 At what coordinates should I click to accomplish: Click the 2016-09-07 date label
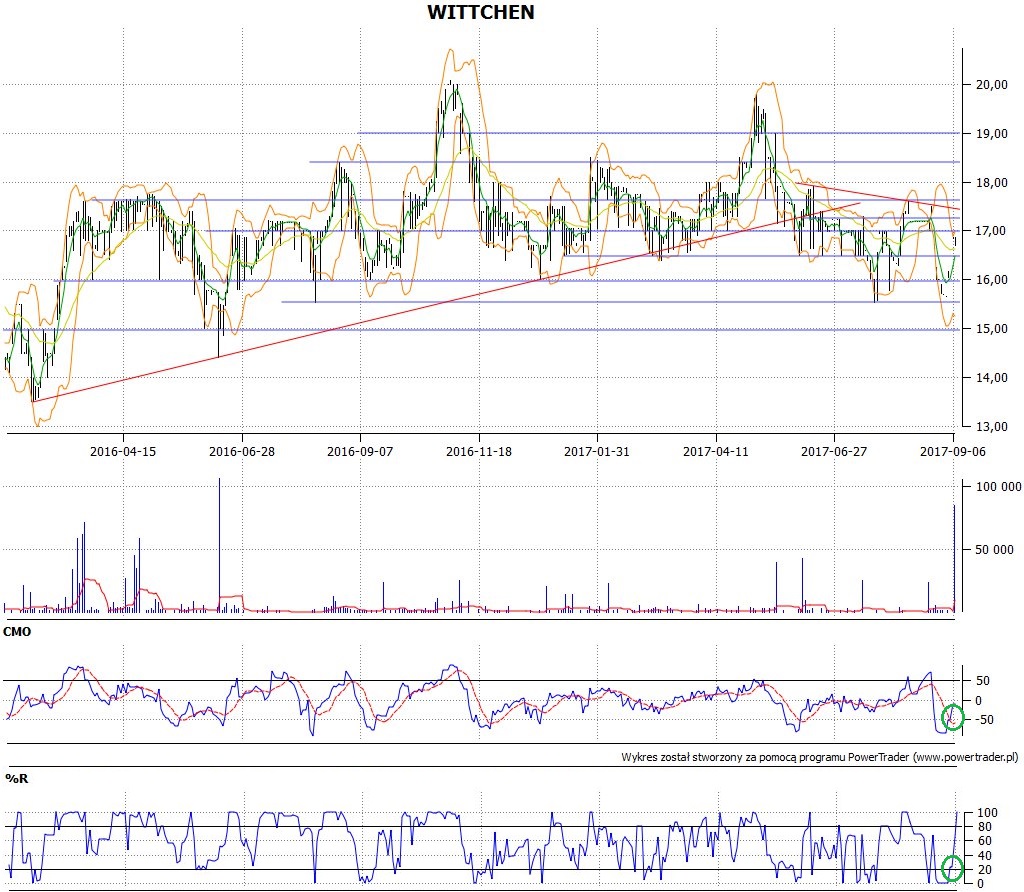360,451
